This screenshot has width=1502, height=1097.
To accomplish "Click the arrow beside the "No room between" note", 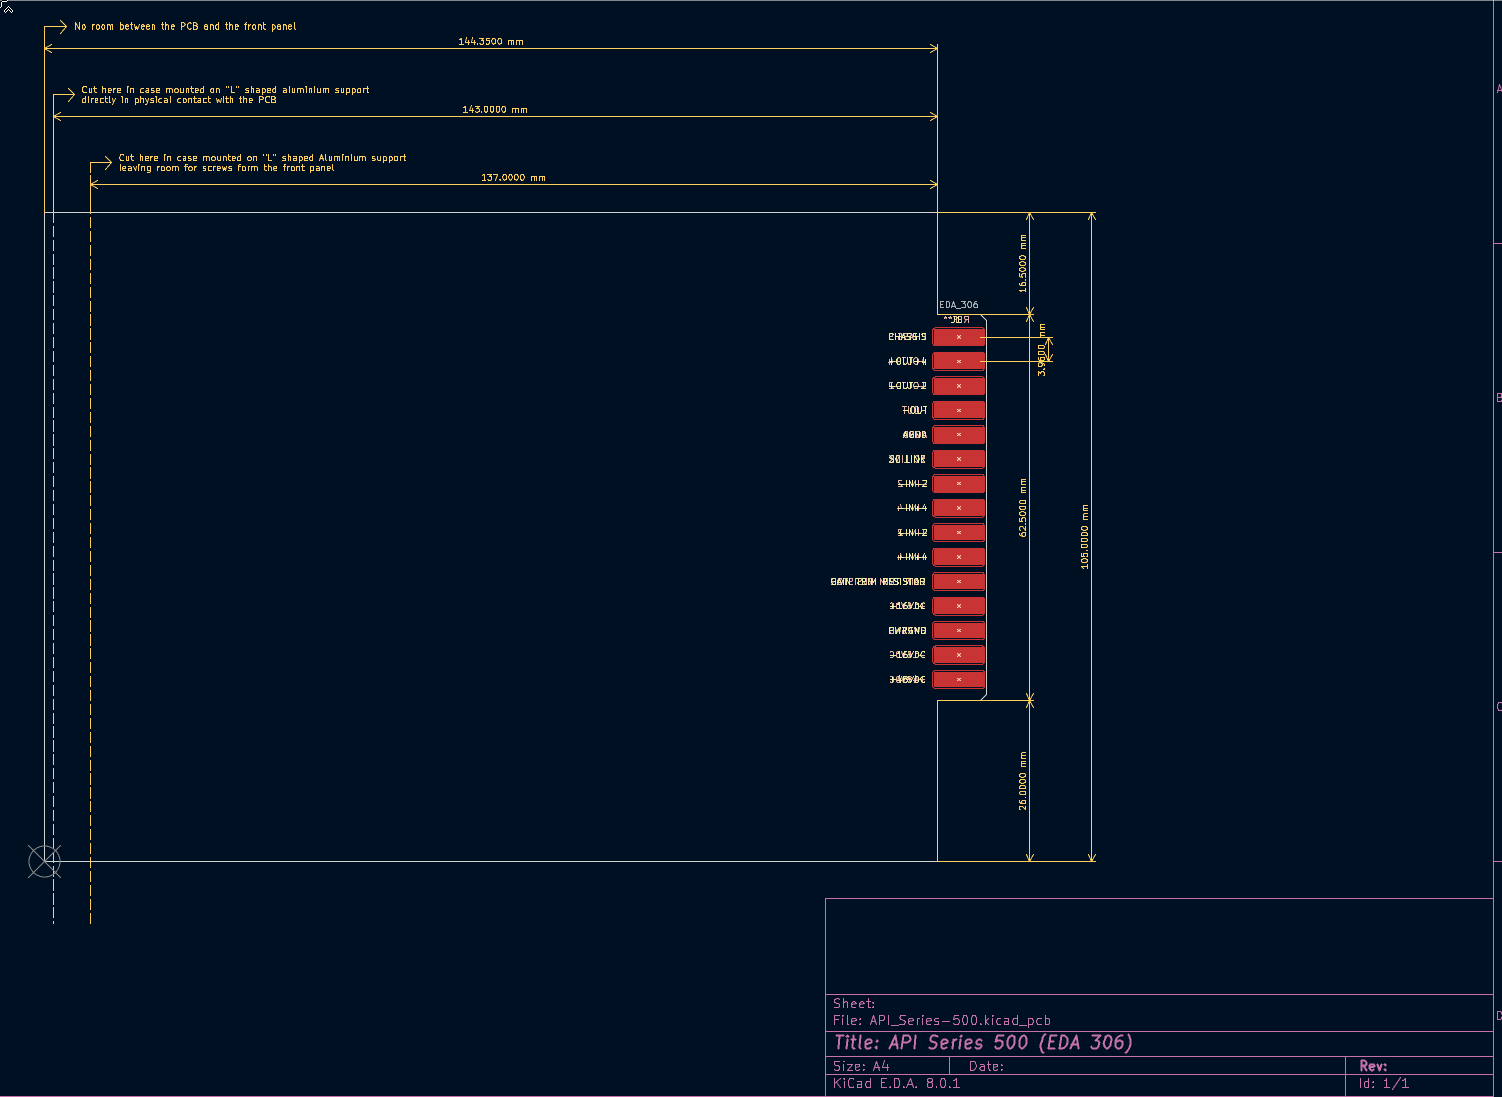I will click(x=56, y=27).
